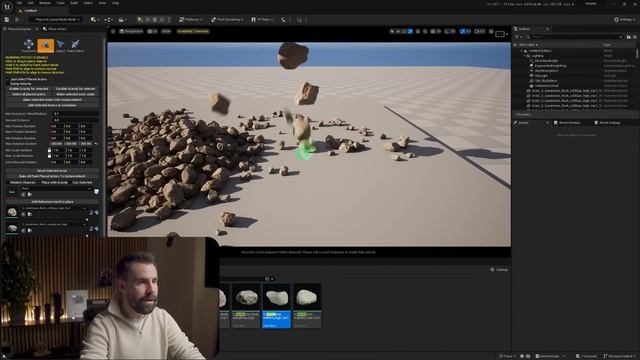Screen dimensions: 640x360
Task: Select VolumetricCloud in the Outliner
Action: (x=547, y=86)
